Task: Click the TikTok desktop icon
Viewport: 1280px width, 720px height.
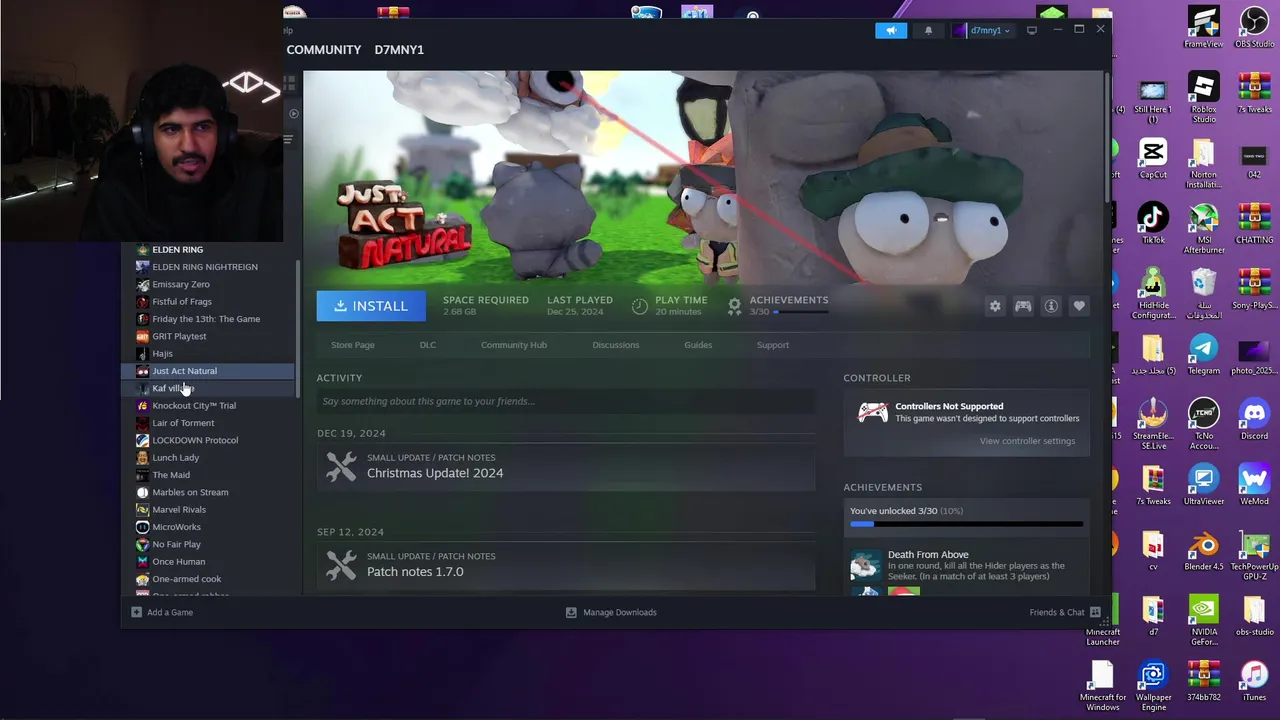Action: [1153, 223]
